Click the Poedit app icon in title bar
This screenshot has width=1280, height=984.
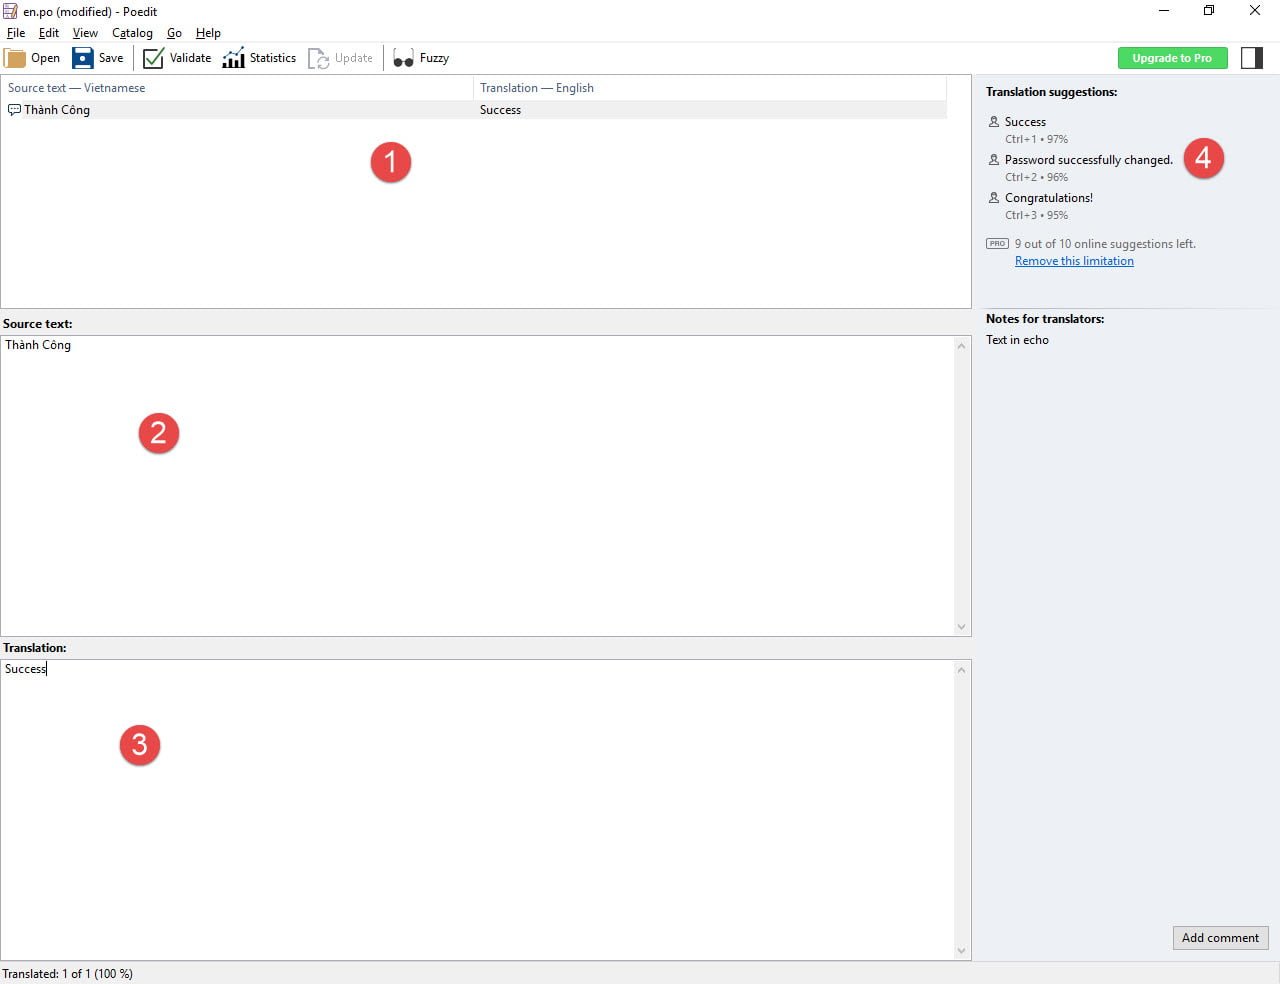coord(10,11)
